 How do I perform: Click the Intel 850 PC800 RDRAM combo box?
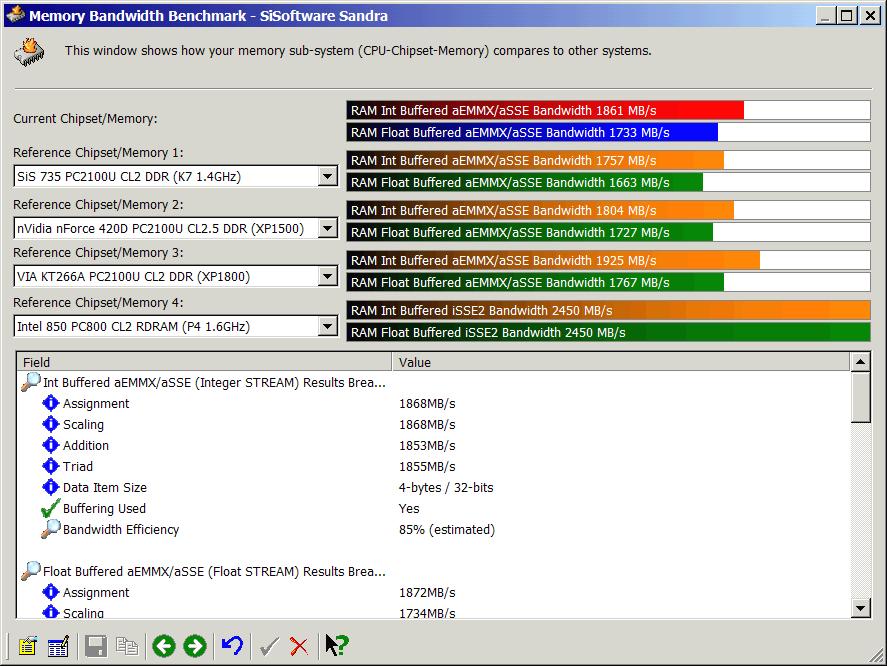tap(176, 326)
